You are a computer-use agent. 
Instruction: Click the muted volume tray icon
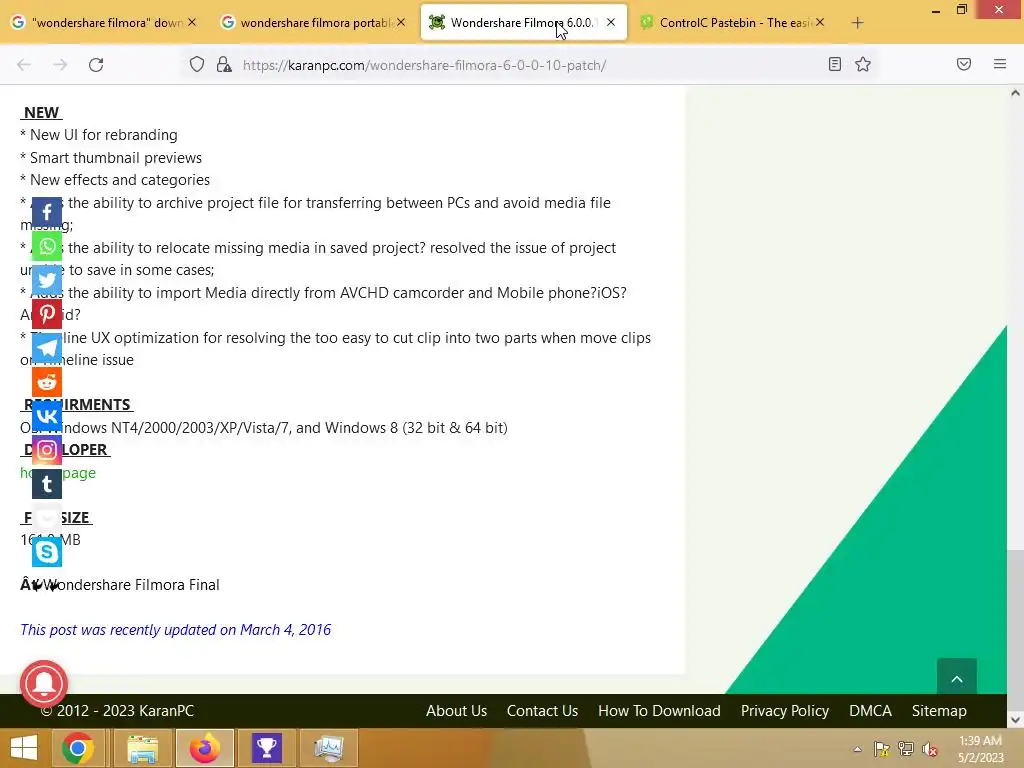pyautogui.click(x=929, y=749)
